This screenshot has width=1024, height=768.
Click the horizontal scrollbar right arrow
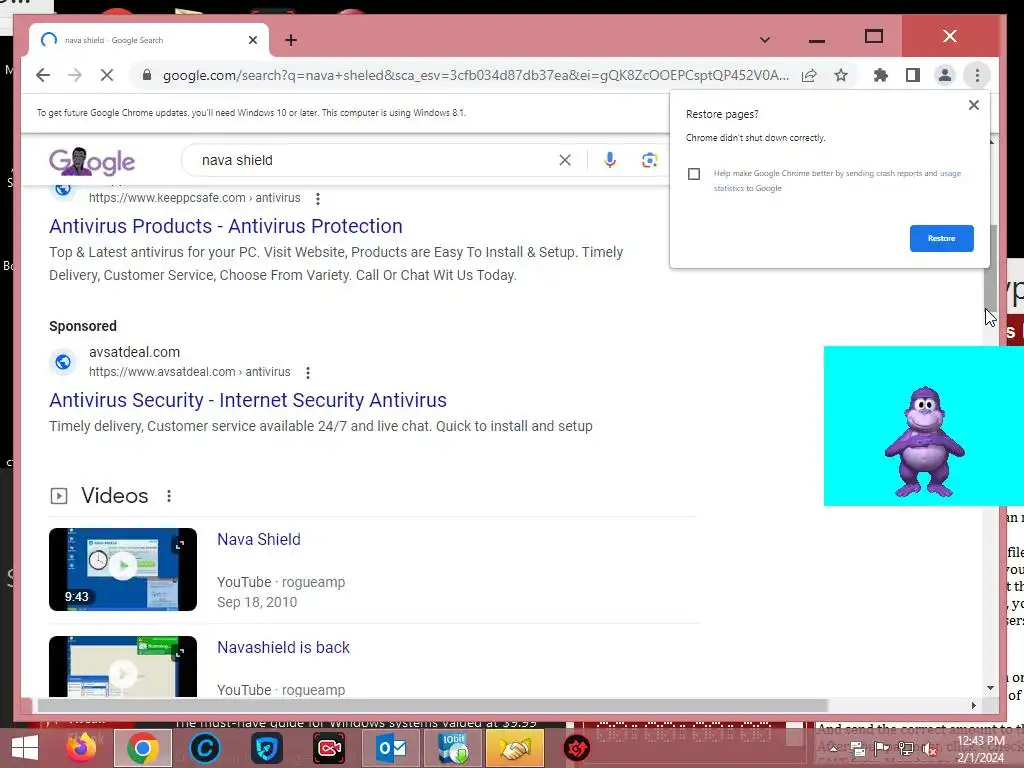[x=974, y=705]
